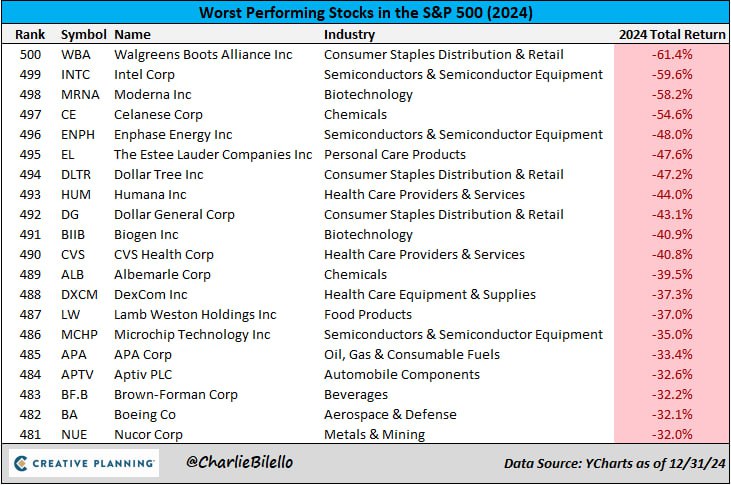The image size is (731, 485).
Task: Click the 2024 Total Return header
Action: pyautogui.click(x=672, y=35)
